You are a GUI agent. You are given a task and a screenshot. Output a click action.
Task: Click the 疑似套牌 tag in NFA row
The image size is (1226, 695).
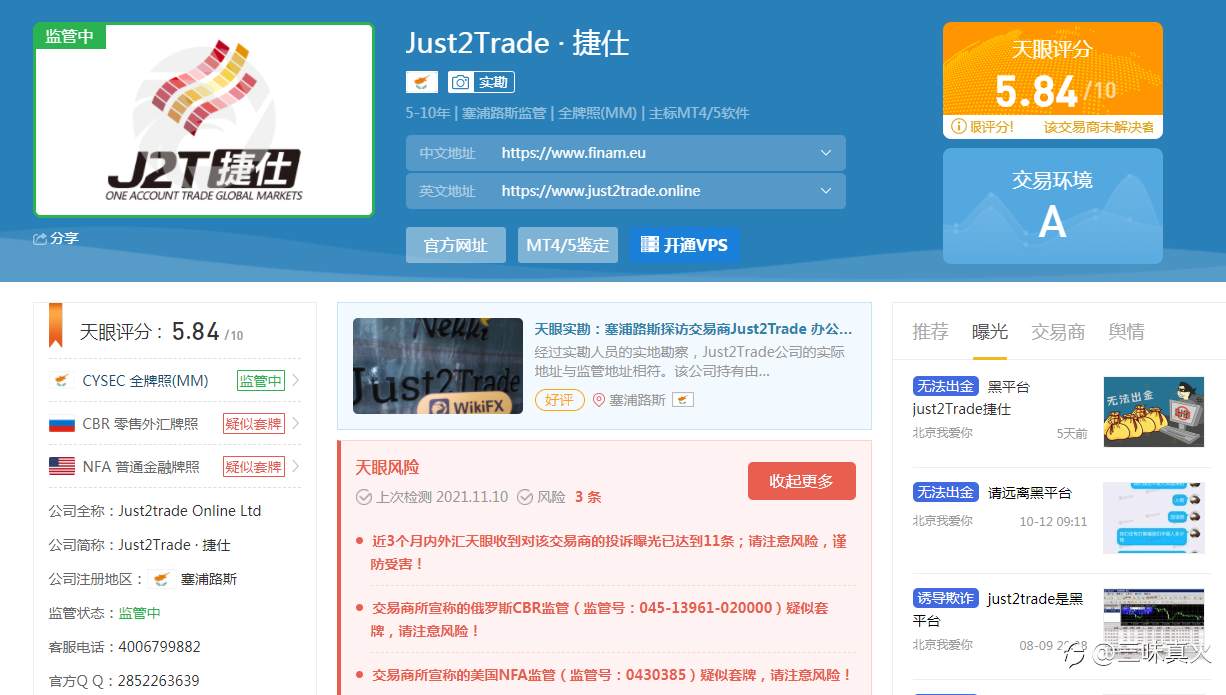tap(254, 467)
